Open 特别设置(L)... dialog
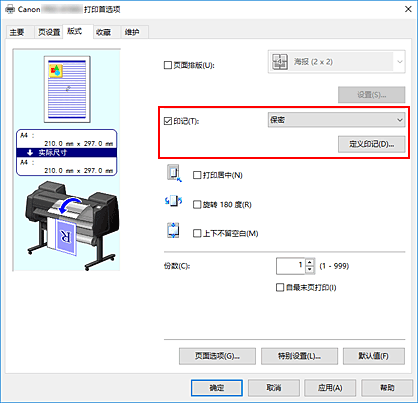Viewport: 418px width, 403px height. 299,356
